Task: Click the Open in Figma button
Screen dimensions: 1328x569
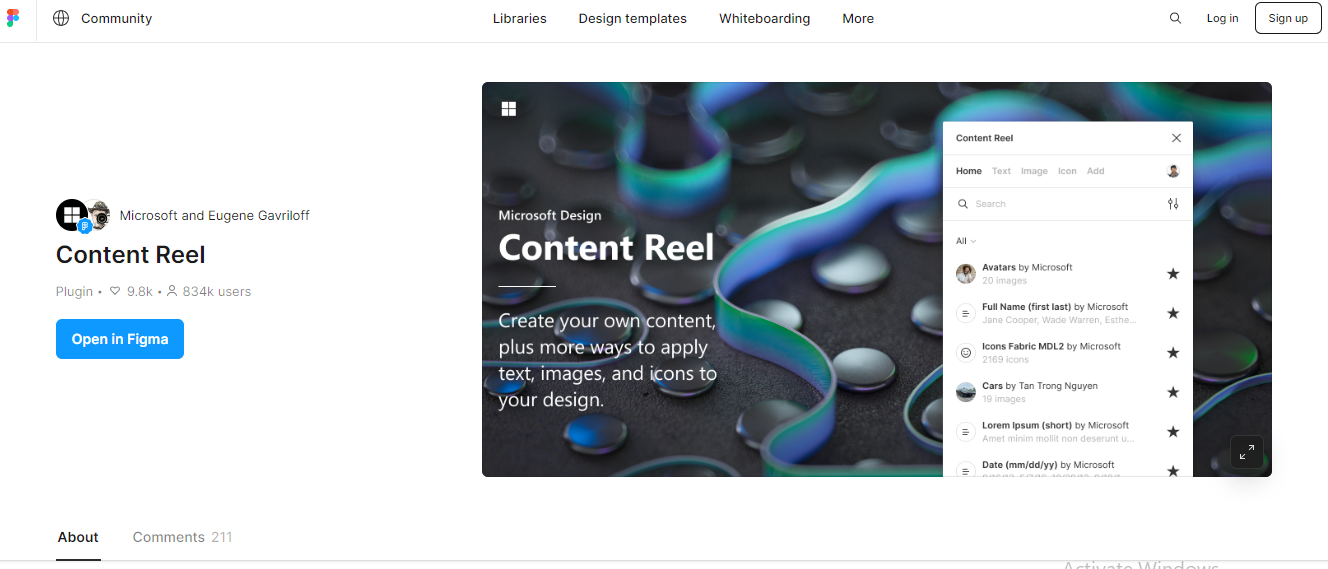Action: tap(120, 339)
